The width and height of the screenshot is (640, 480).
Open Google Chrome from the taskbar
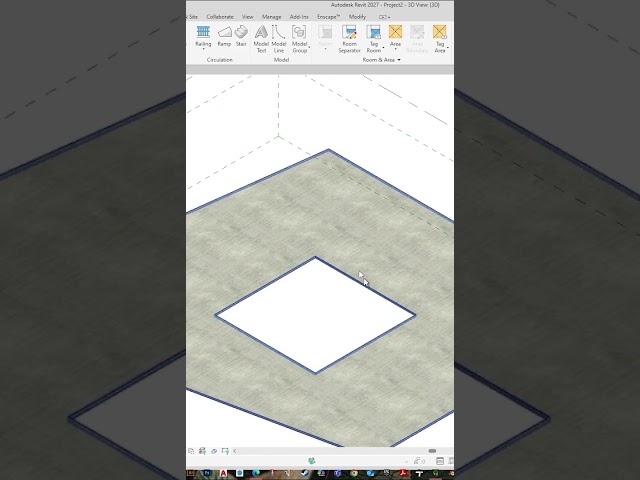[x=354, y=473]
